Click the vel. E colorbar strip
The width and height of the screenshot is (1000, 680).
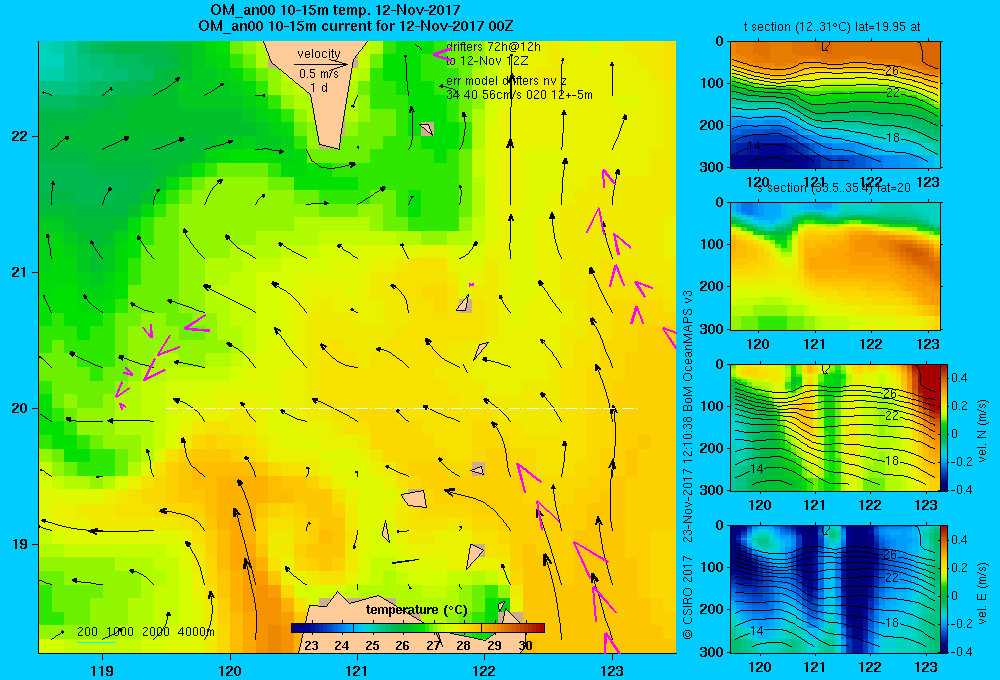(945, 589)
